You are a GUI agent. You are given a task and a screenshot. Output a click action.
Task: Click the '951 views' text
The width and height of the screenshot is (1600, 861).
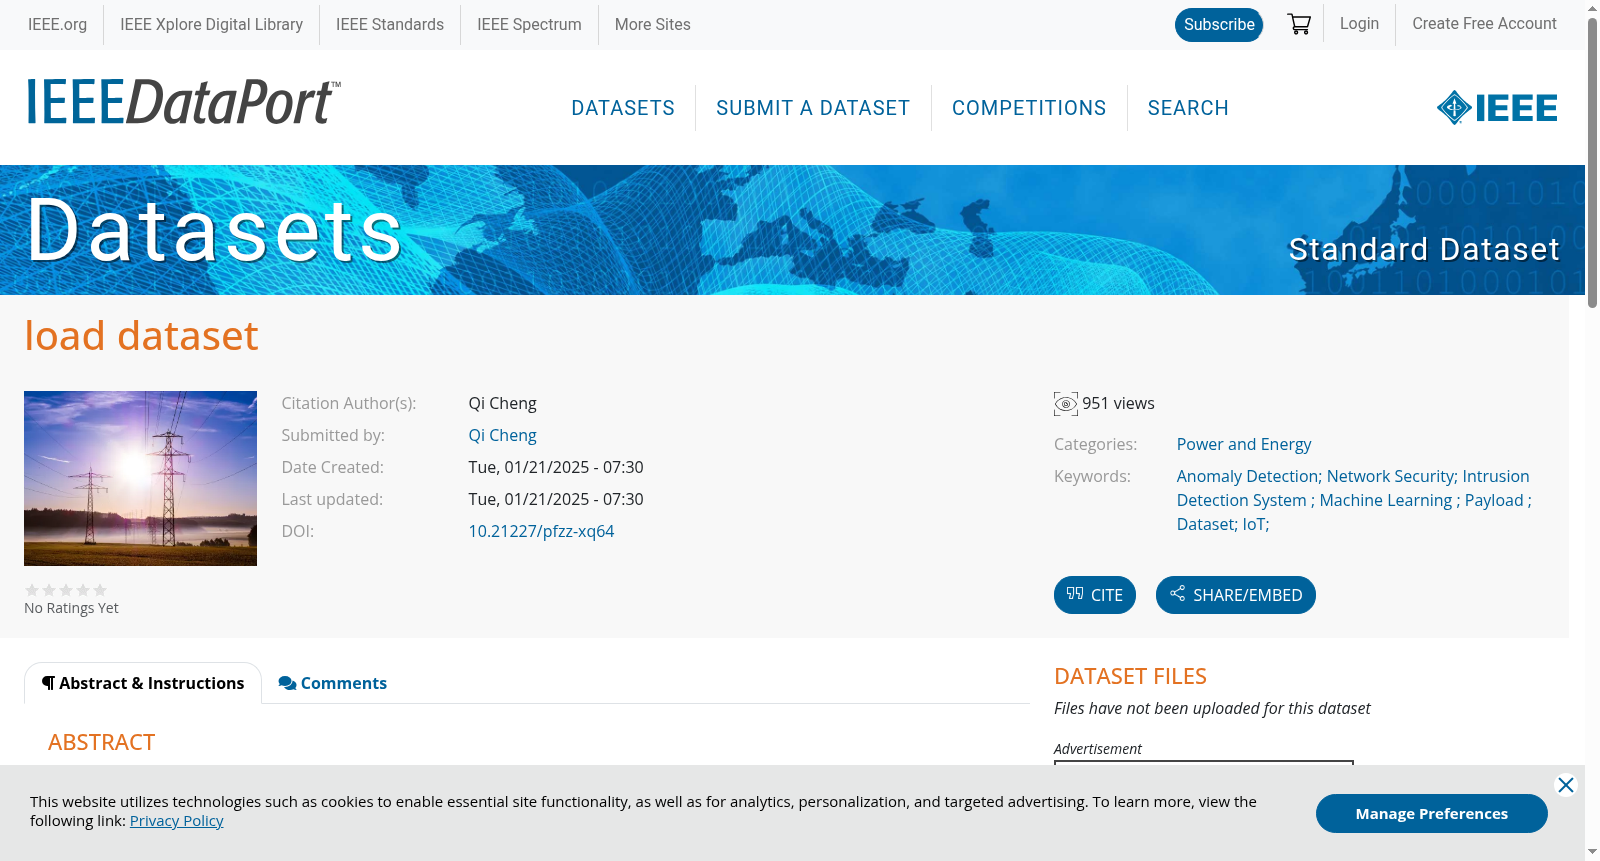pos(1118,404)
